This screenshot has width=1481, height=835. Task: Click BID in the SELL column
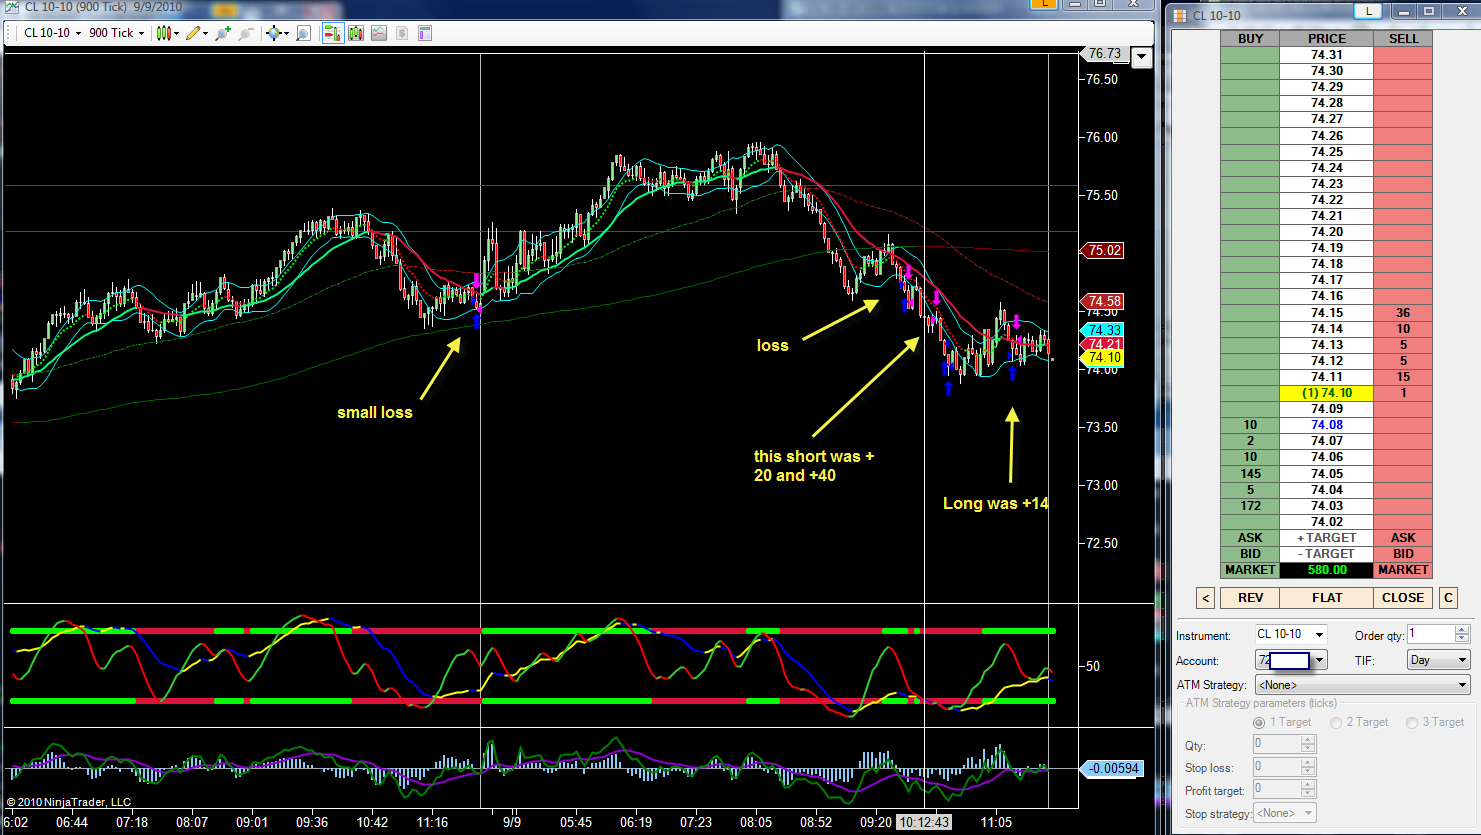pyautogui.click(x=1403, y=554)
